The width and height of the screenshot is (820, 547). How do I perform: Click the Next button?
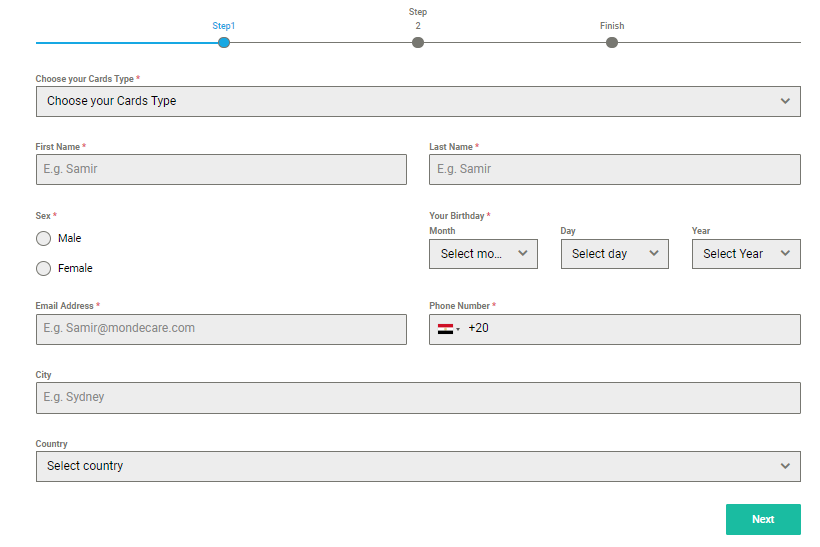click(763, 519)
